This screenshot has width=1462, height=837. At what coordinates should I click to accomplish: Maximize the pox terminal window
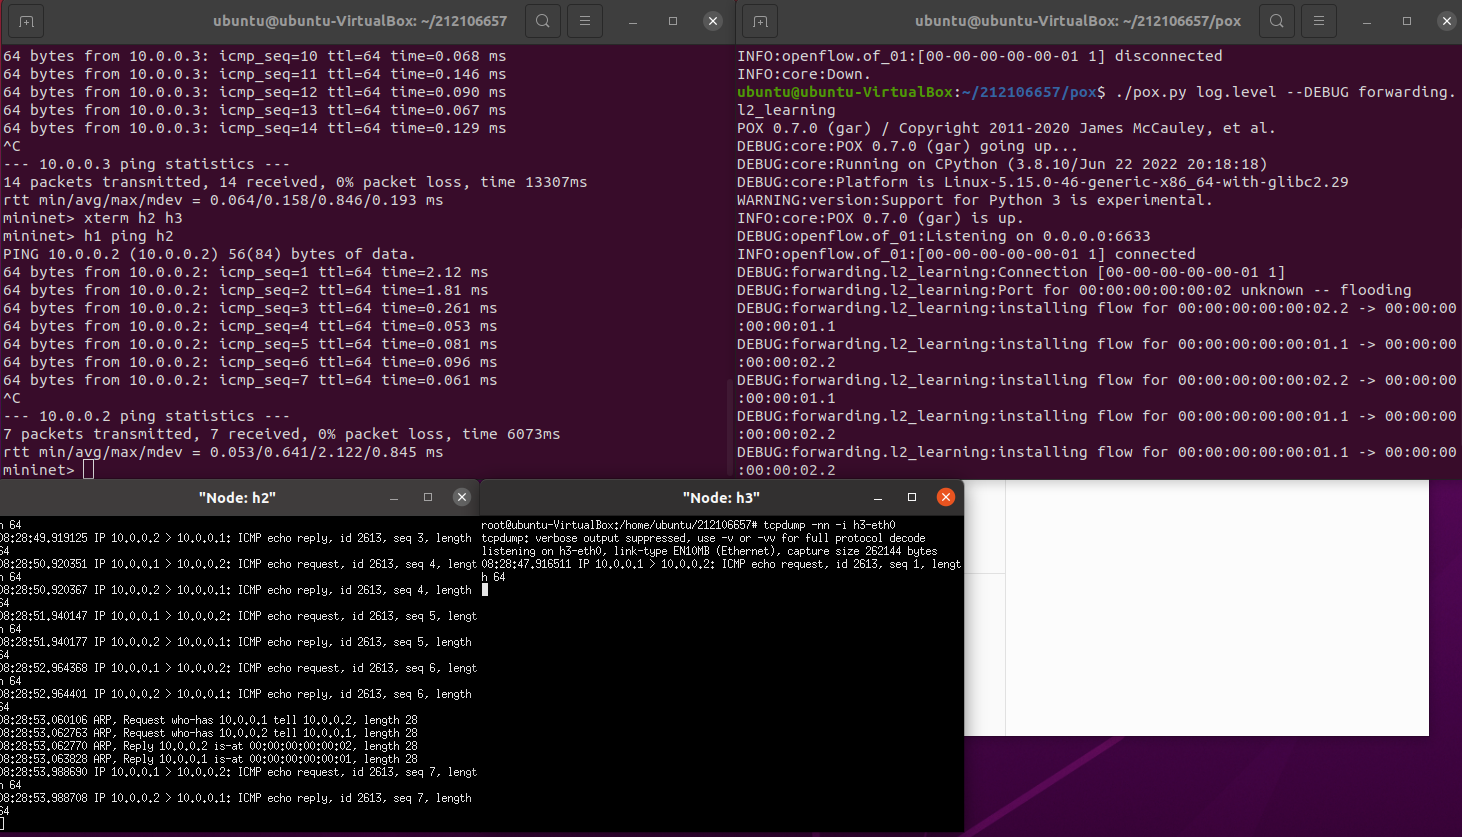[x=1407, y=21]
